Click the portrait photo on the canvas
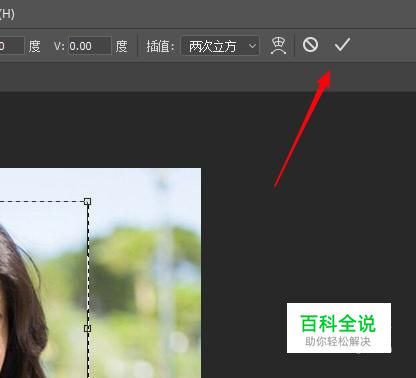The image size is (416, 378). tap(100, 273)
